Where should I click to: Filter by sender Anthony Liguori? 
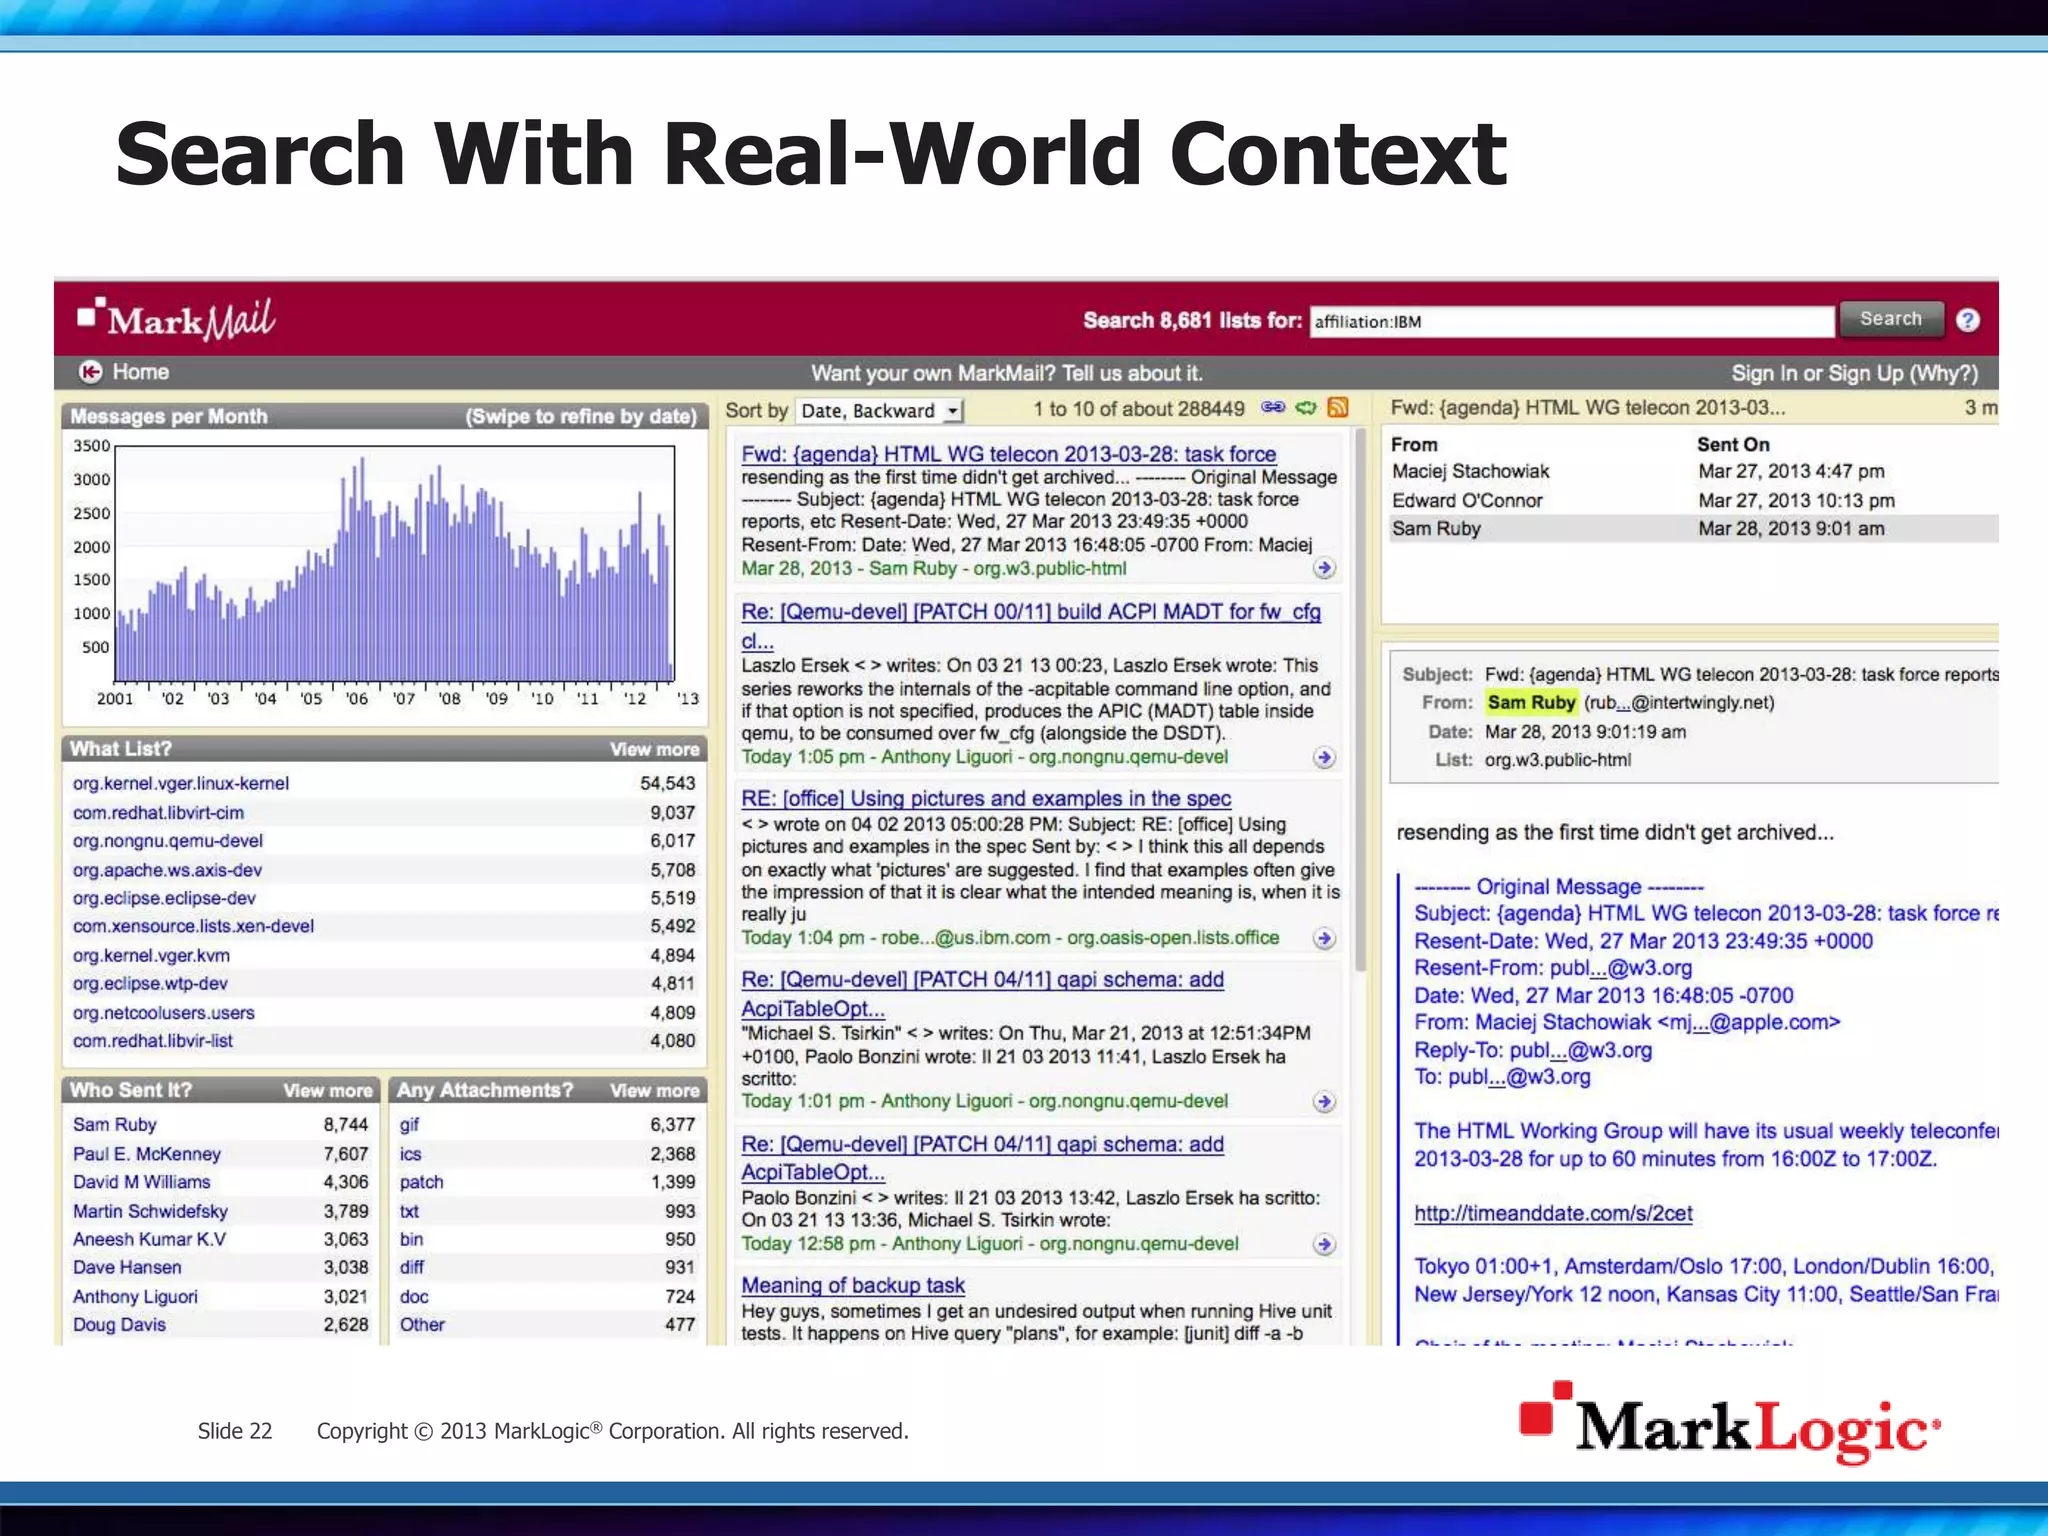(x=135, y=1296)
